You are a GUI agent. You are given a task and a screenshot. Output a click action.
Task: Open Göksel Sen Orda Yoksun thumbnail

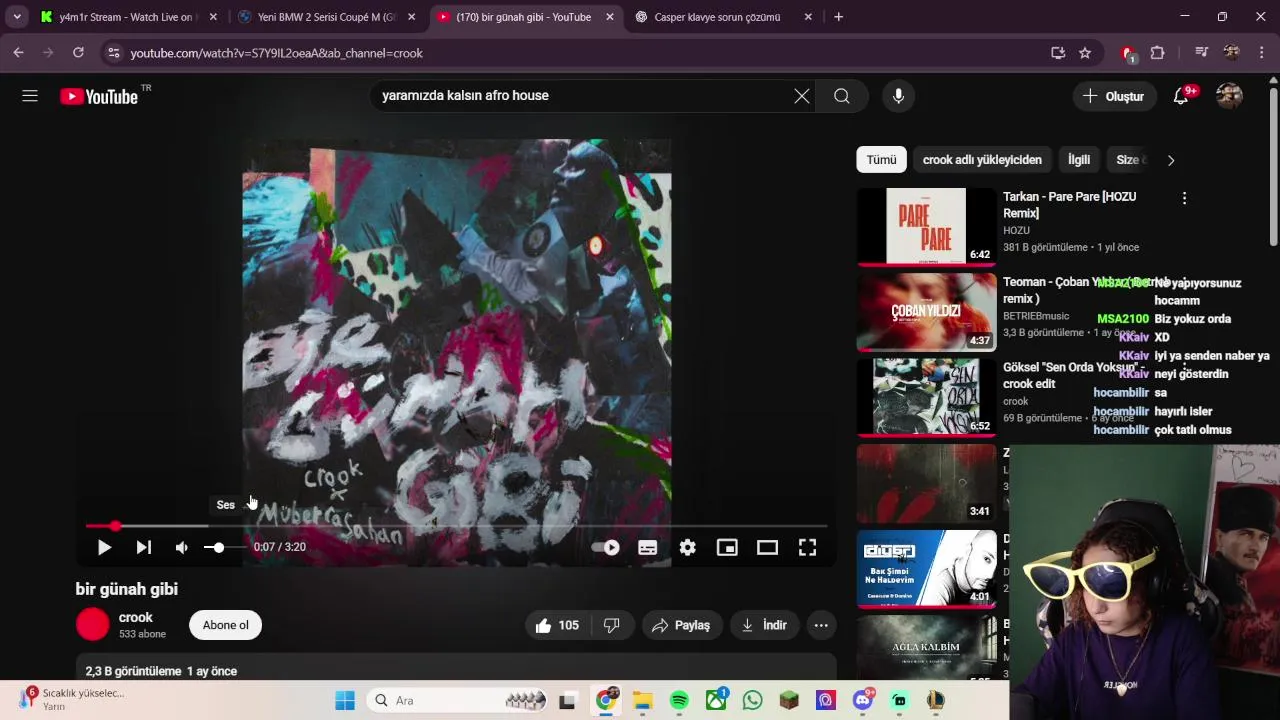pos(926,397)
